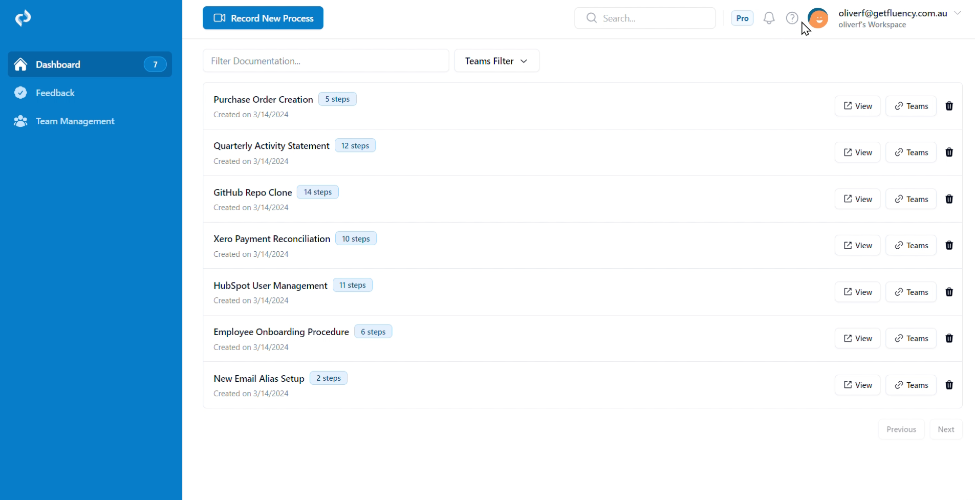View the HubSpot User Management document

857,292
